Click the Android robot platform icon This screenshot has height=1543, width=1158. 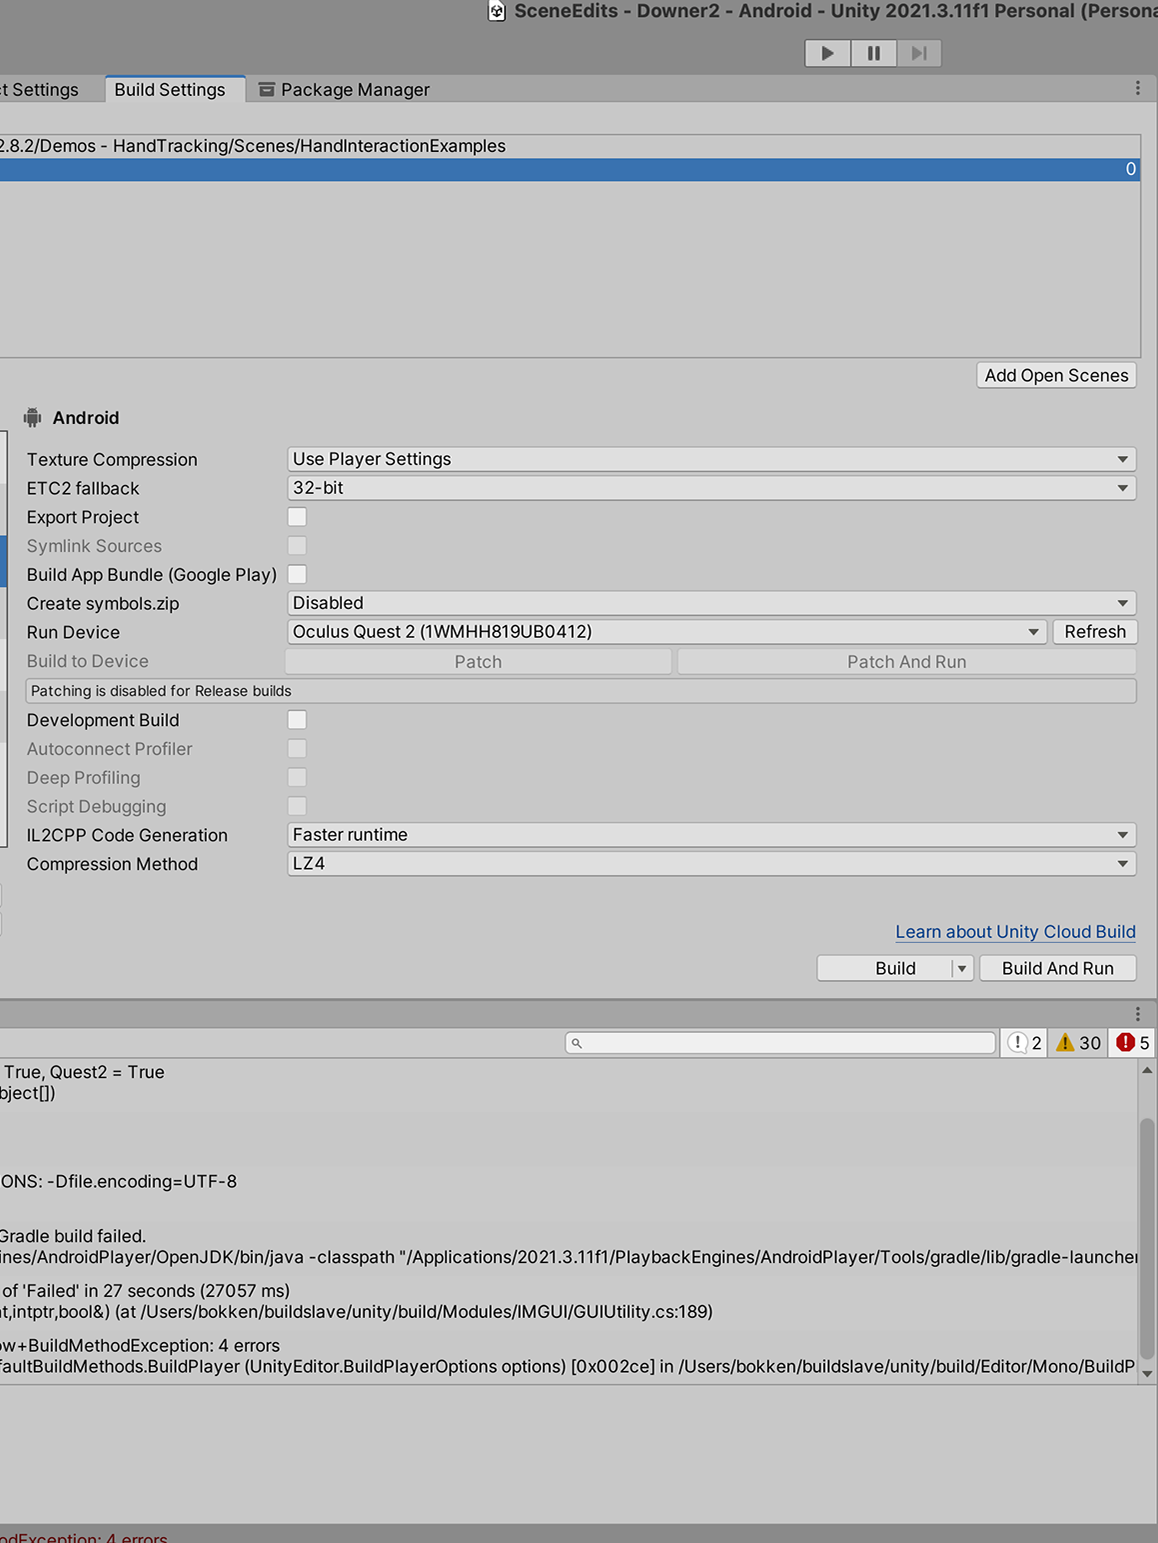[33, 418]
